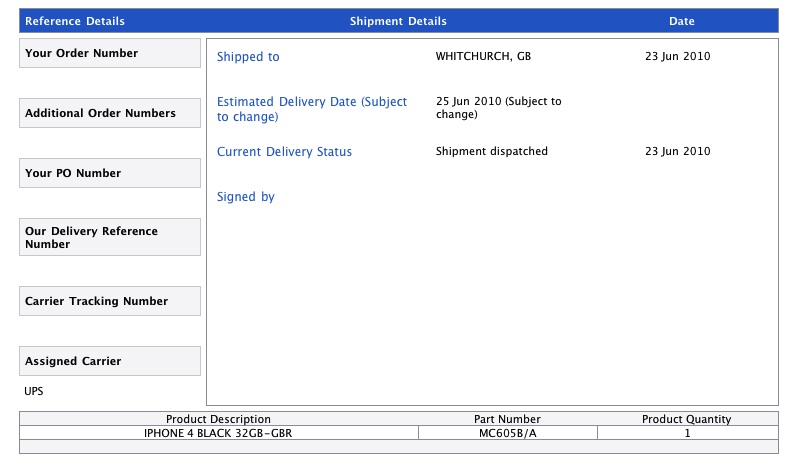Image resolution: width=789 pixels, height=465 pixels.
Task: Click WHITCHURCH, GB destination text
Action: coord(483,56)
